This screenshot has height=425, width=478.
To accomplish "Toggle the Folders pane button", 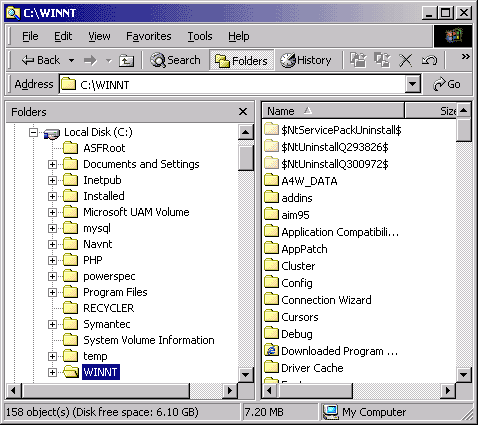I will pos(241,60).
